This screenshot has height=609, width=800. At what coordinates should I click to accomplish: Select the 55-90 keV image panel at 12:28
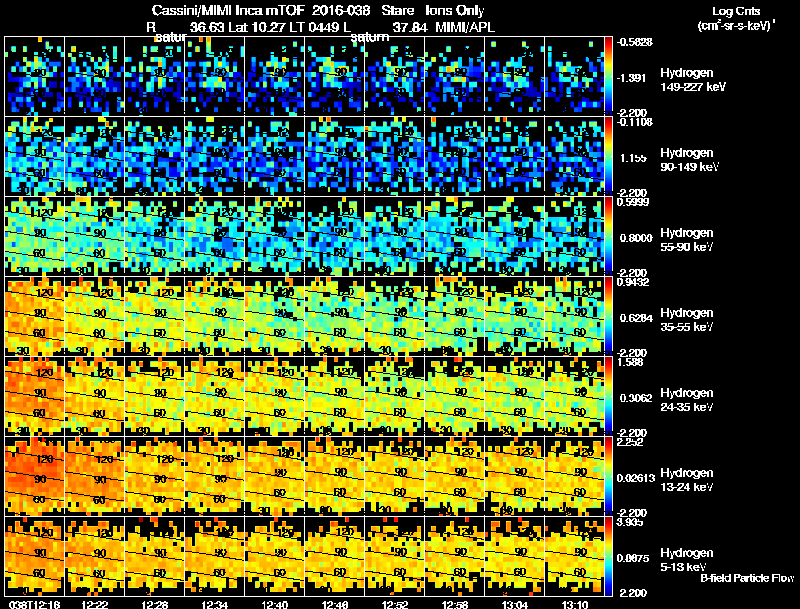pyautogui.click(x=155, y=236)
